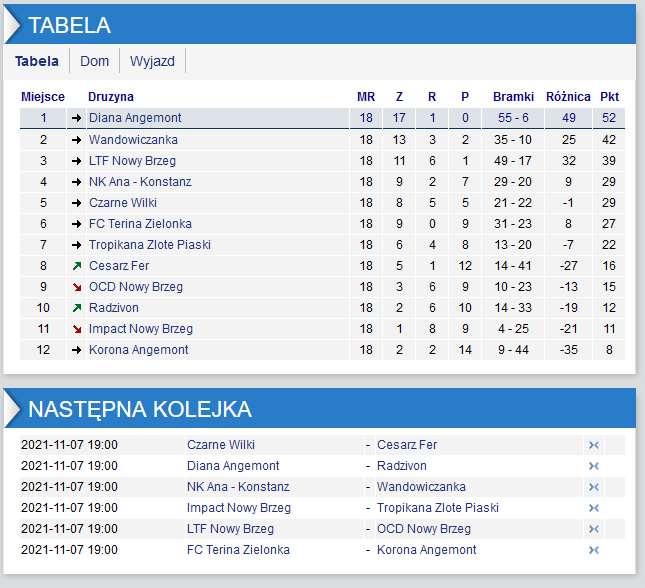The height and width of the screenshot is (588, 645).
Task: Switch to the Dom tab
Action: (x=94, y=61)
